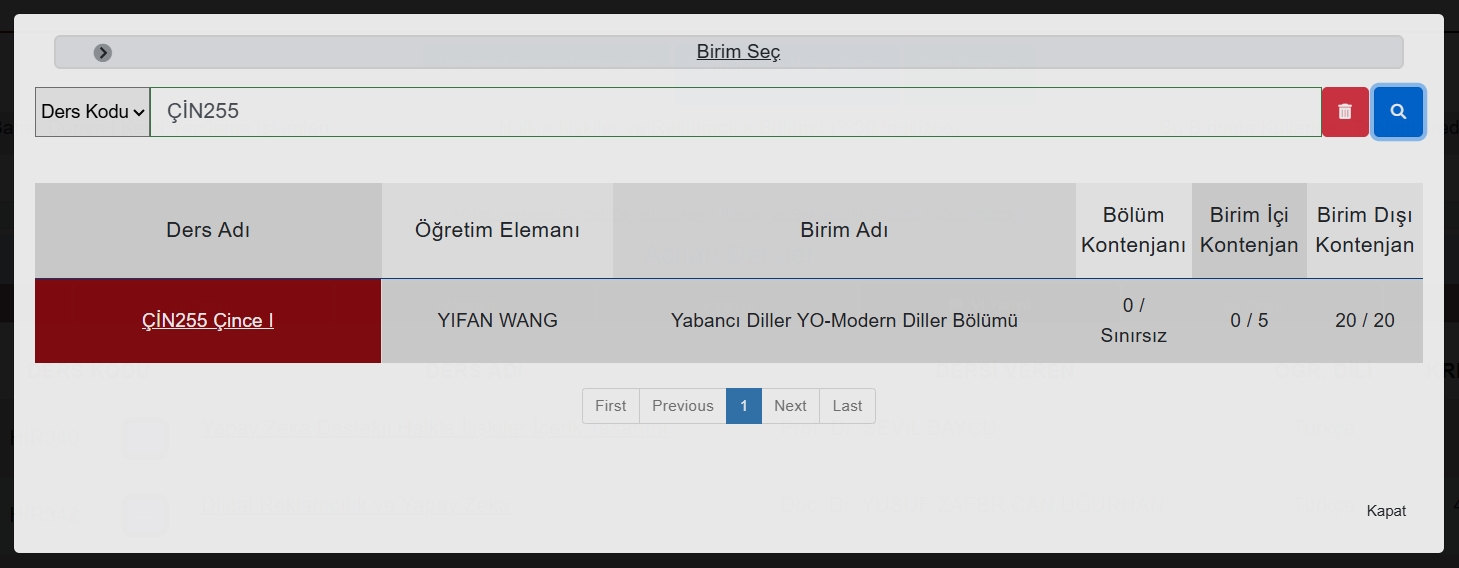
Task: Go to the Previous results page
Action: [682, 406]
